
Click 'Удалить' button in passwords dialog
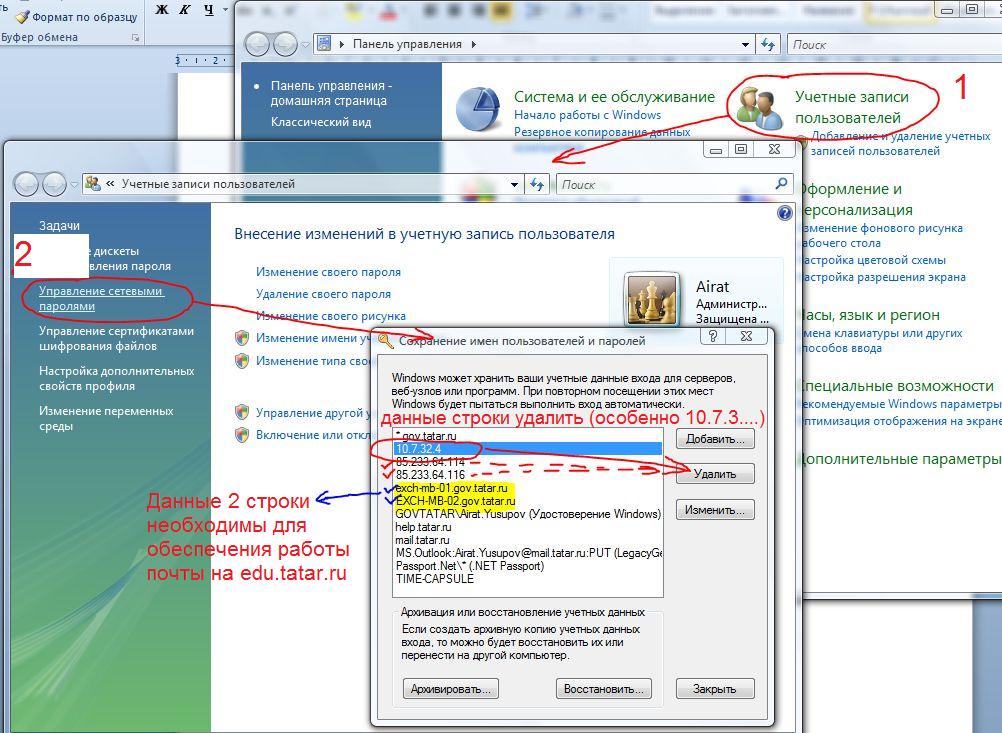715,474
